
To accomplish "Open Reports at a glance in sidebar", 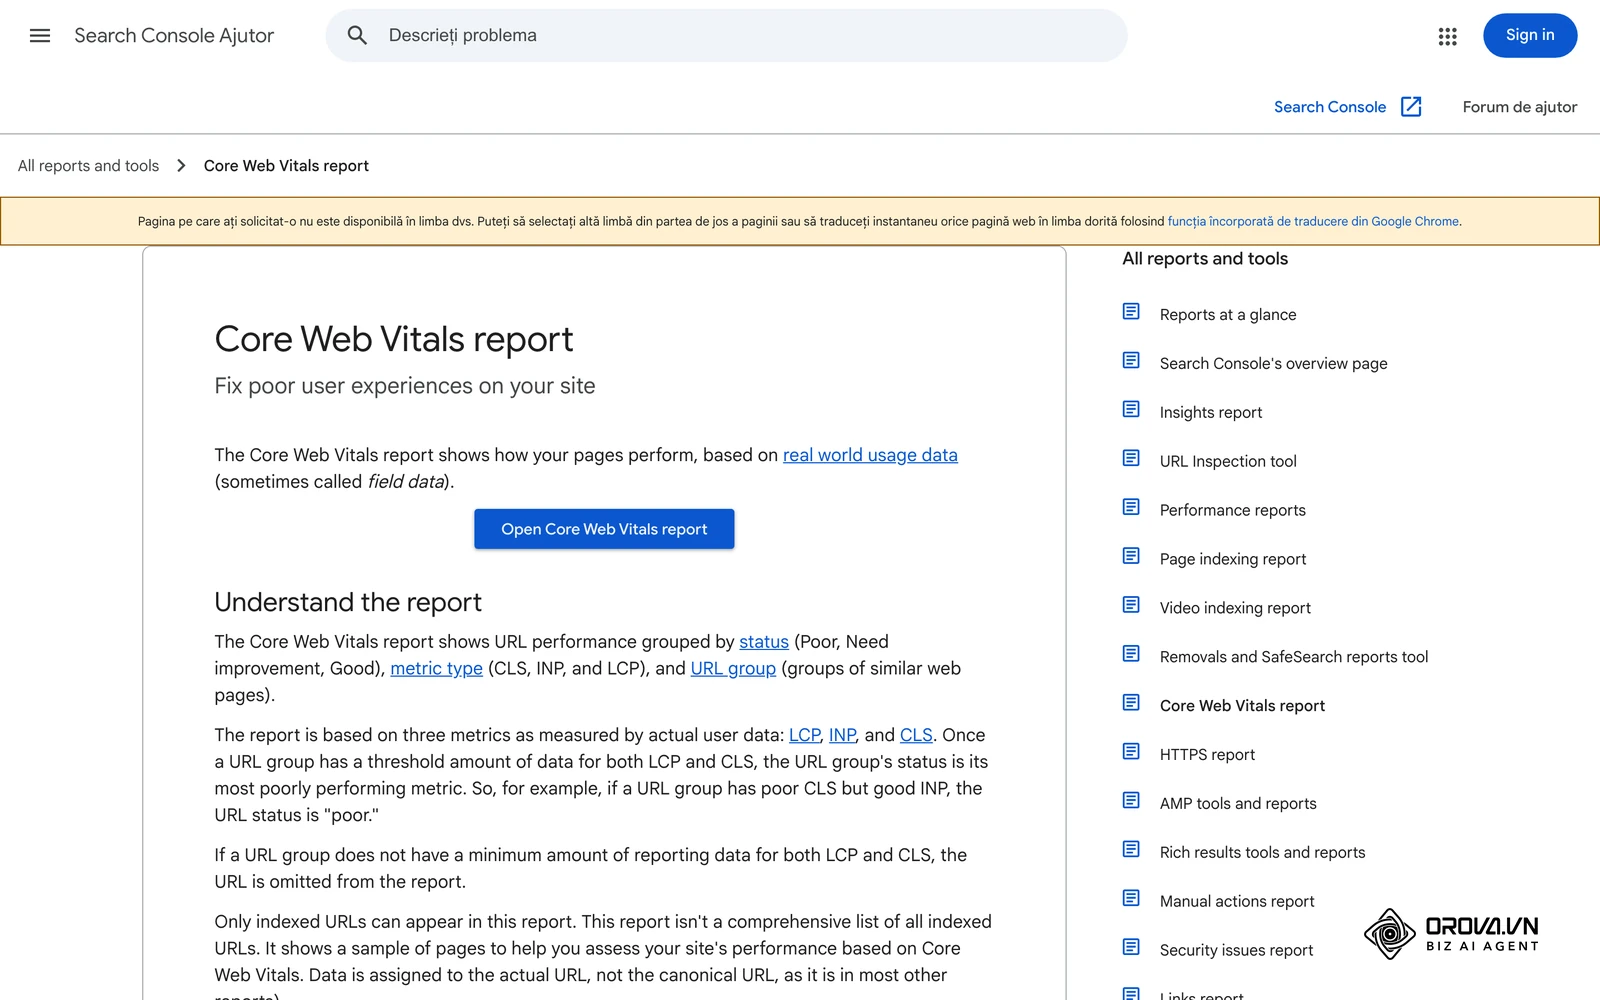I will [x=1228, y=315].
